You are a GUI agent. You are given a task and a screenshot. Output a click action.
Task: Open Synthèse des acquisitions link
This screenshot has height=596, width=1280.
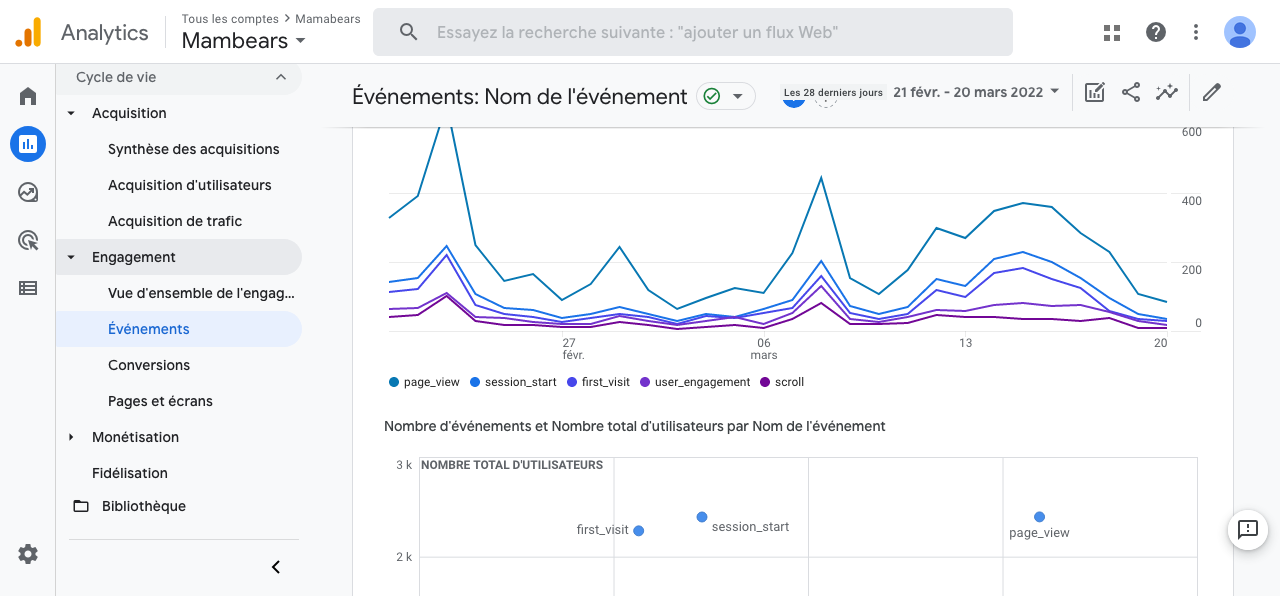point(194,149)
